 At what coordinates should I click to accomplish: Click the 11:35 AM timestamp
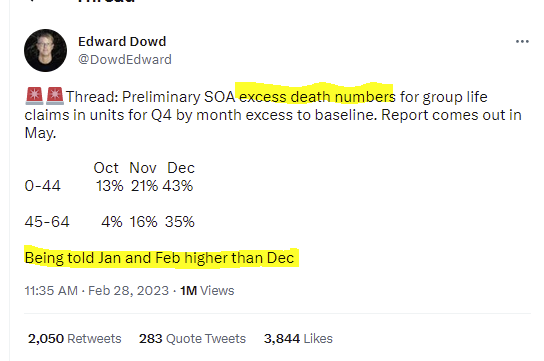(51, 291)
